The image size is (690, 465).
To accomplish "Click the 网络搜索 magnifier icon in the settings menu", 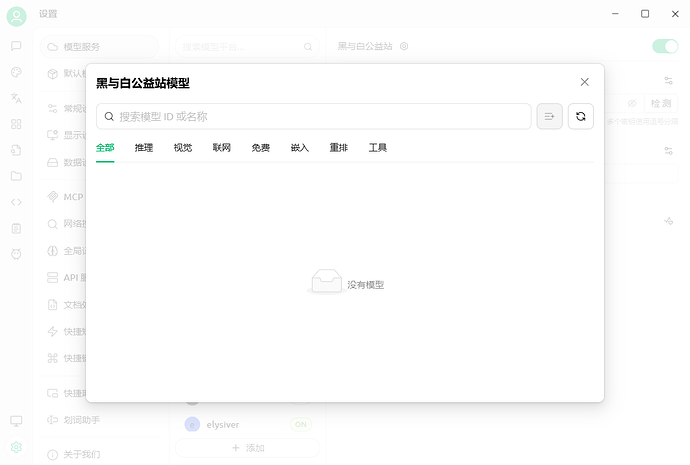I will click(x=52, y=224).
